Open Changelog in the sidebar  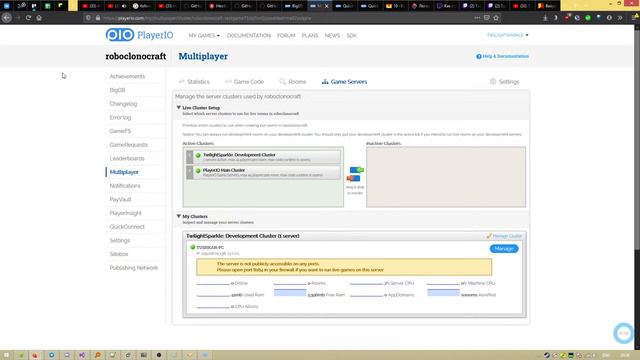[123, 104]
